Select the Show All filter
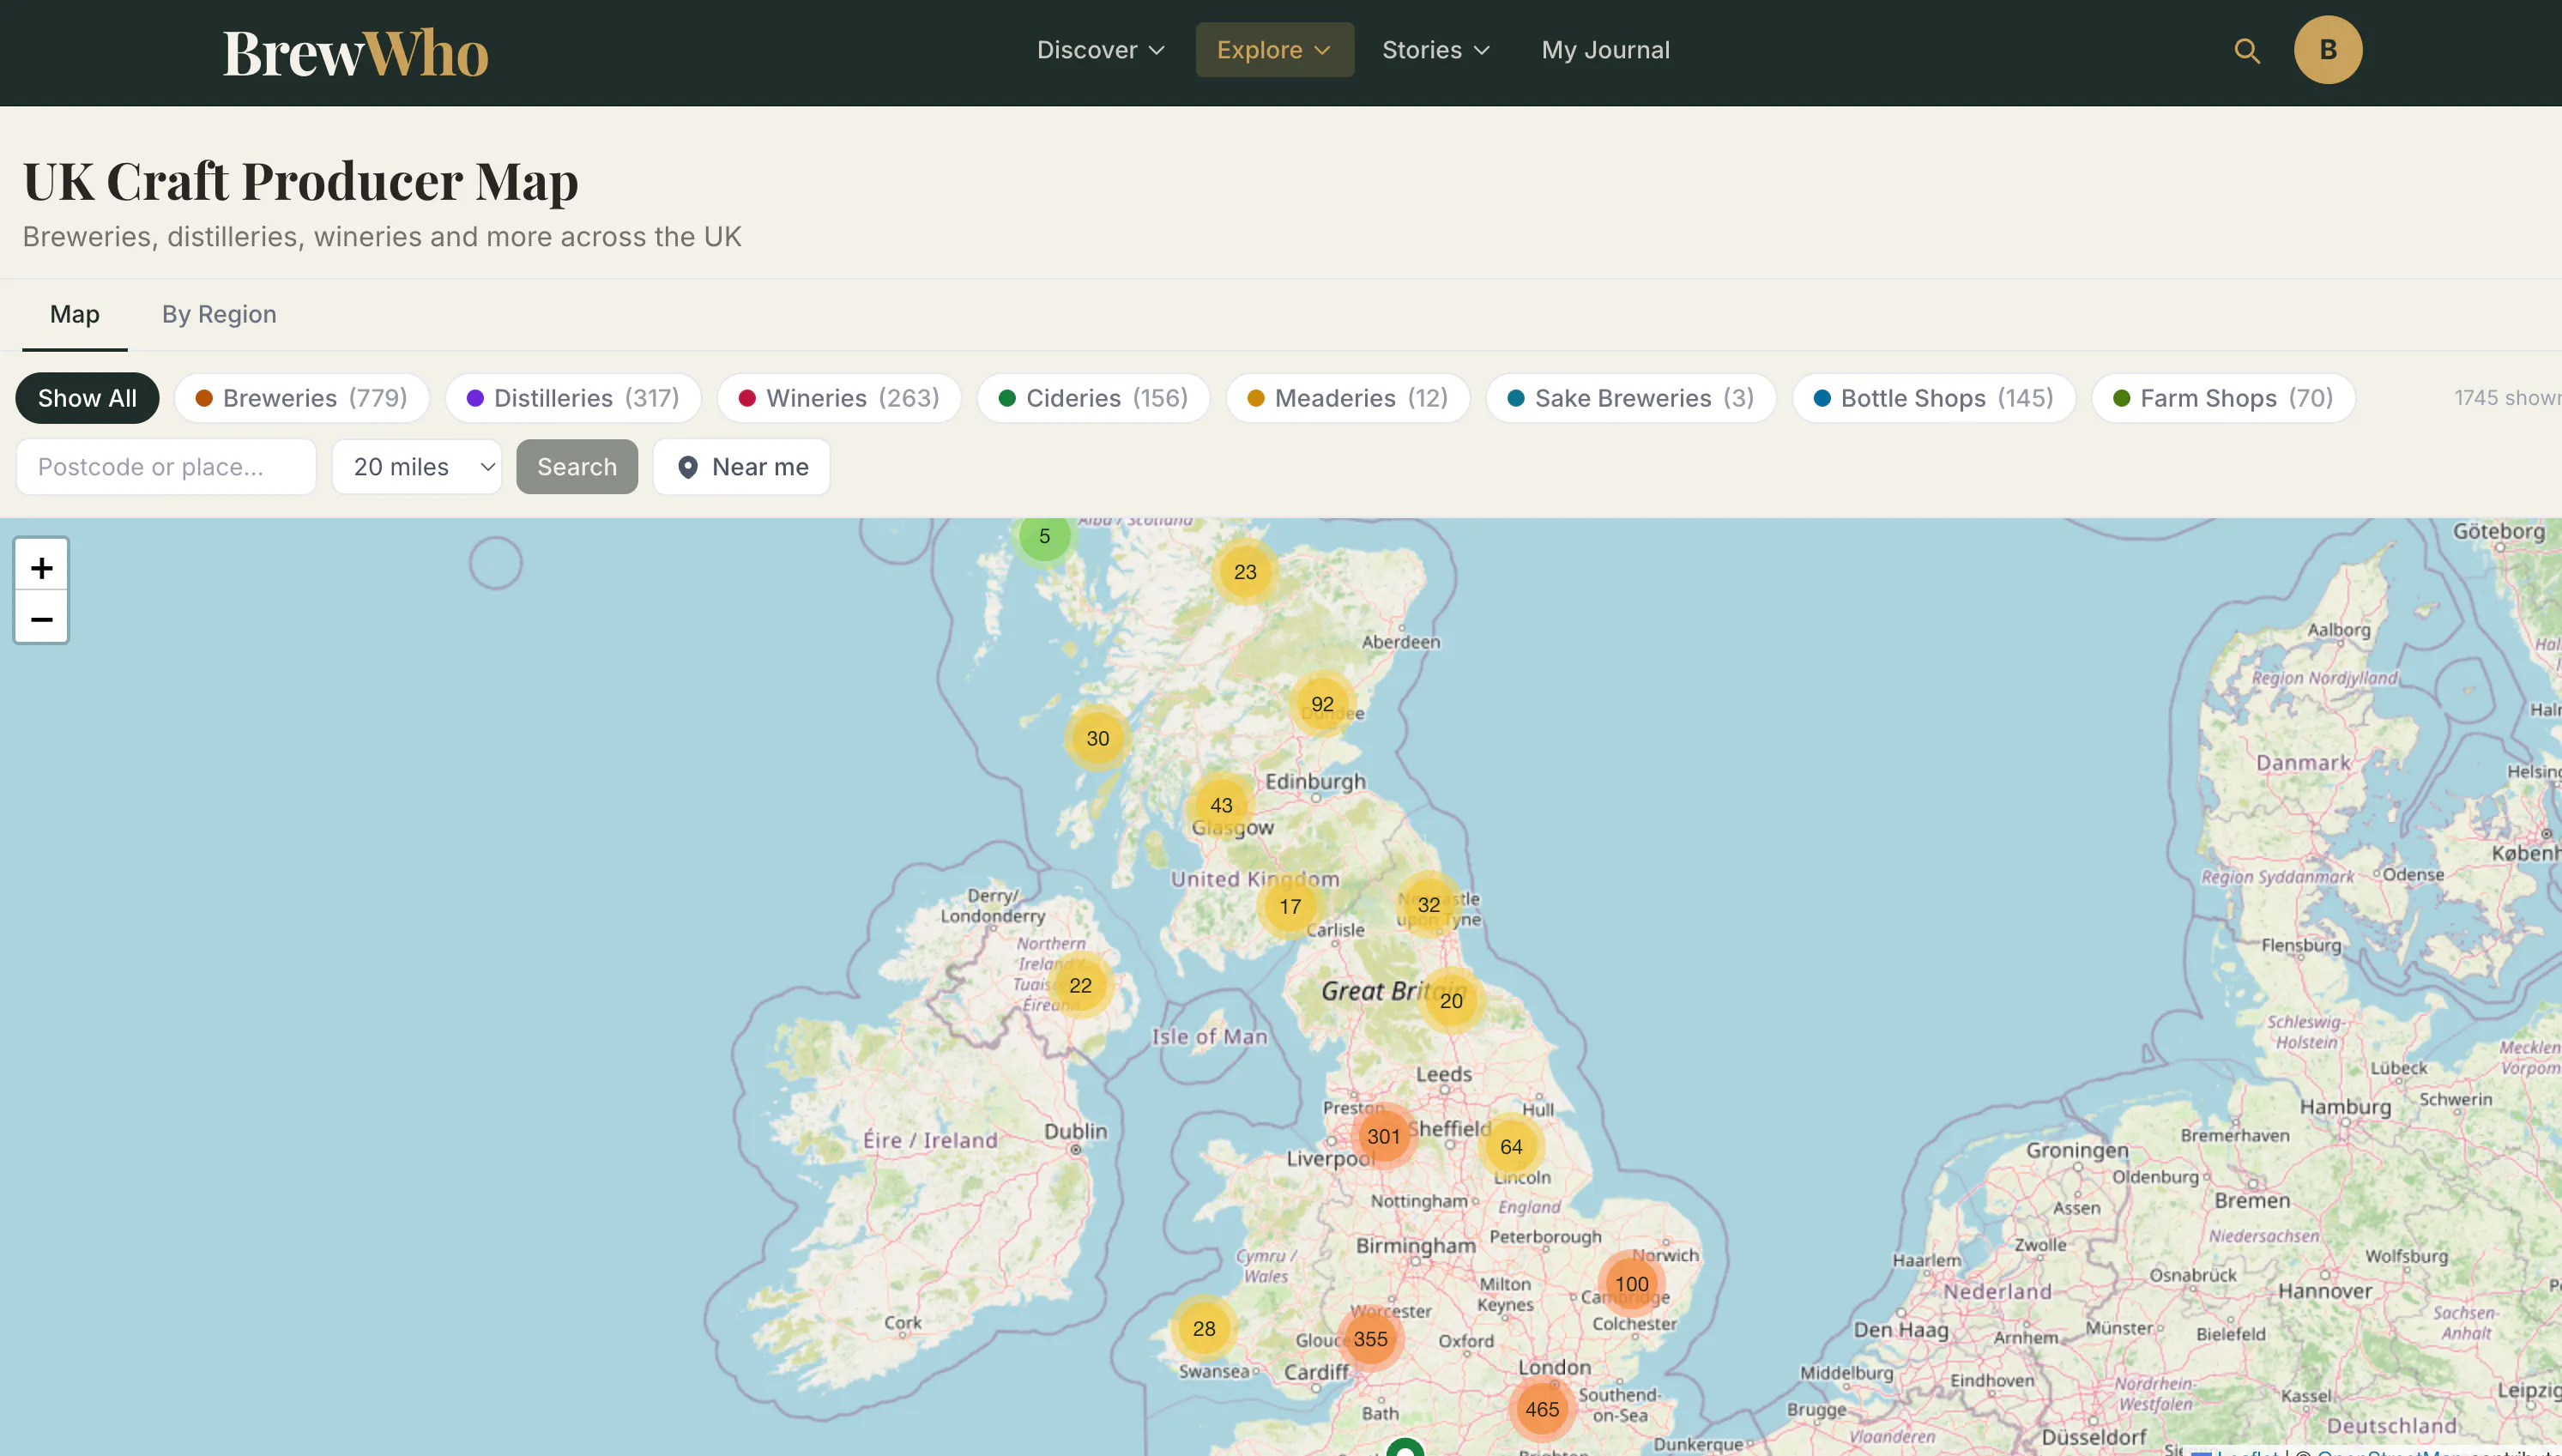 coord(87,398)
